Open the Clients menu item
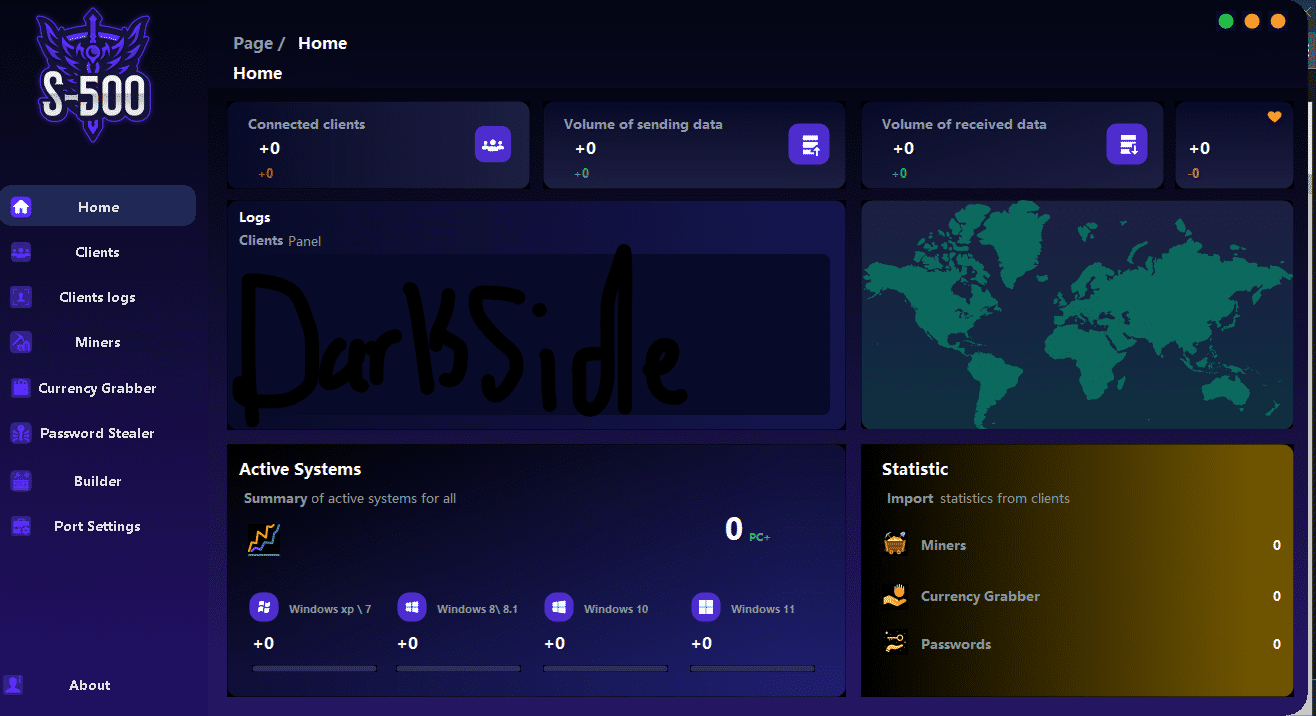This screenshot has width=1316, height=716. 98,252
